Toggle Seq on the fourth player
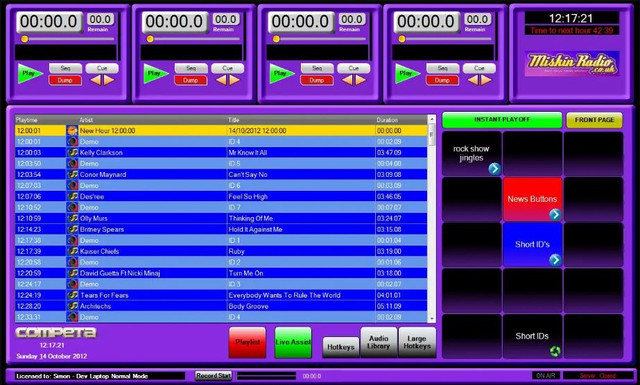Screen dimensions: 640x385 pos(443,68)
